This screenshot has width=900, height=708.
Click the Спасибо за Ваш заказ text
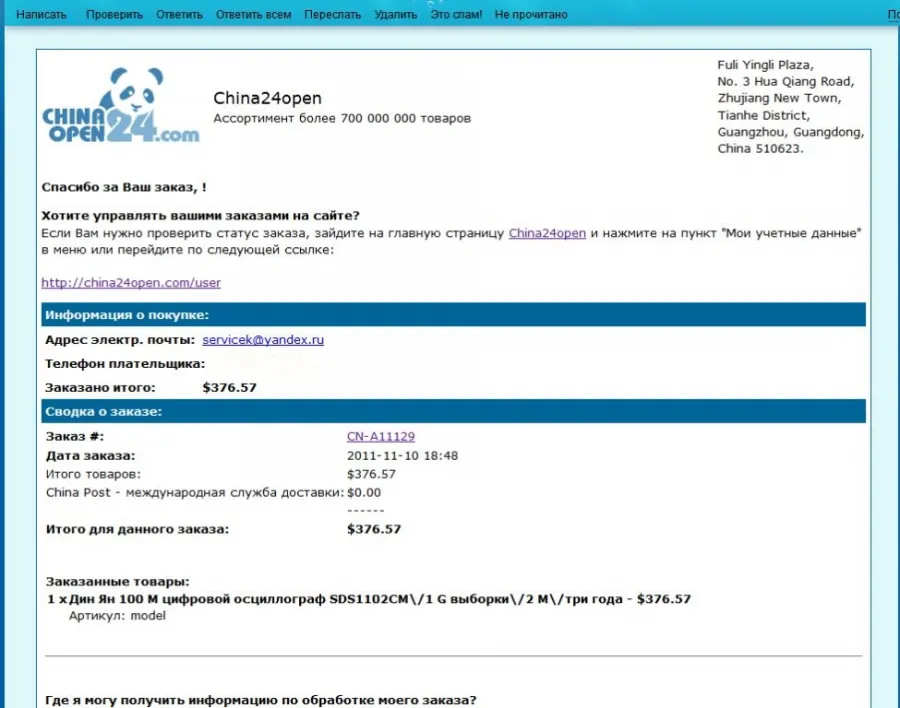click(x=124, y=187)
